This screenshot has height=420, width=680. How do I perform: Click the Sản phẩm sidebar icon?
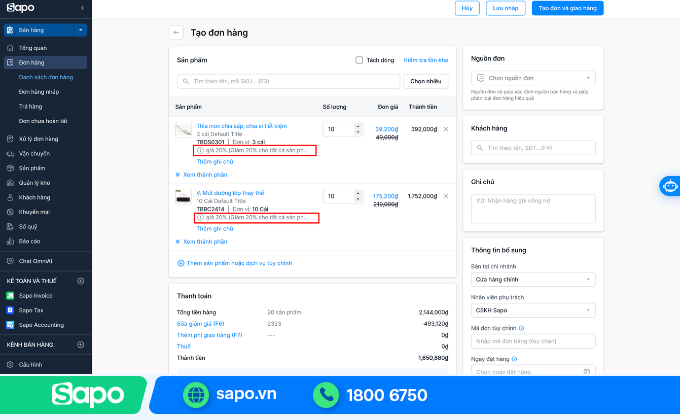click(10, 168)
